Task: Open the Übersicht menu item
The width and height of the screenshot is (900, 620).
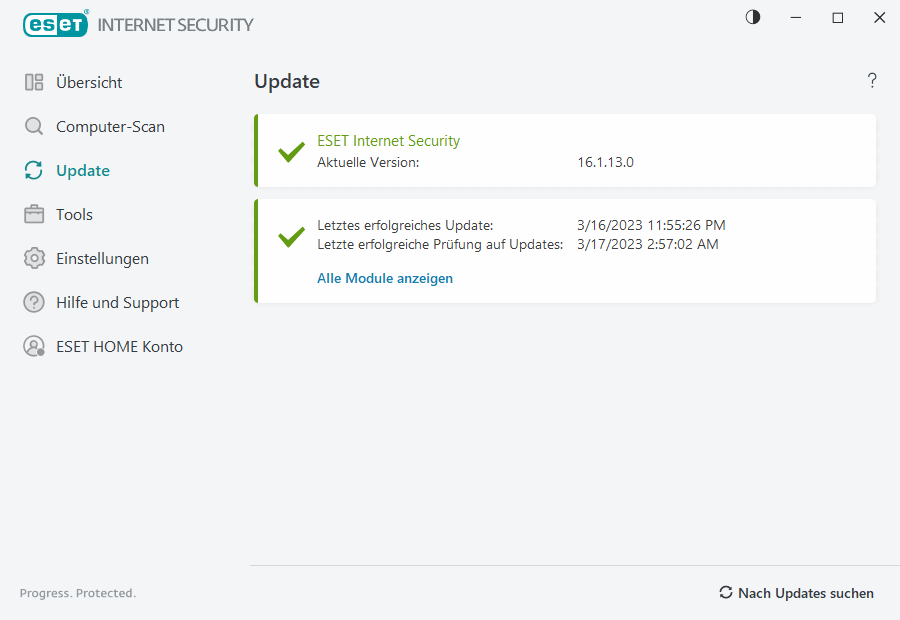Action: pyautogui.click(x=89, y=83)
